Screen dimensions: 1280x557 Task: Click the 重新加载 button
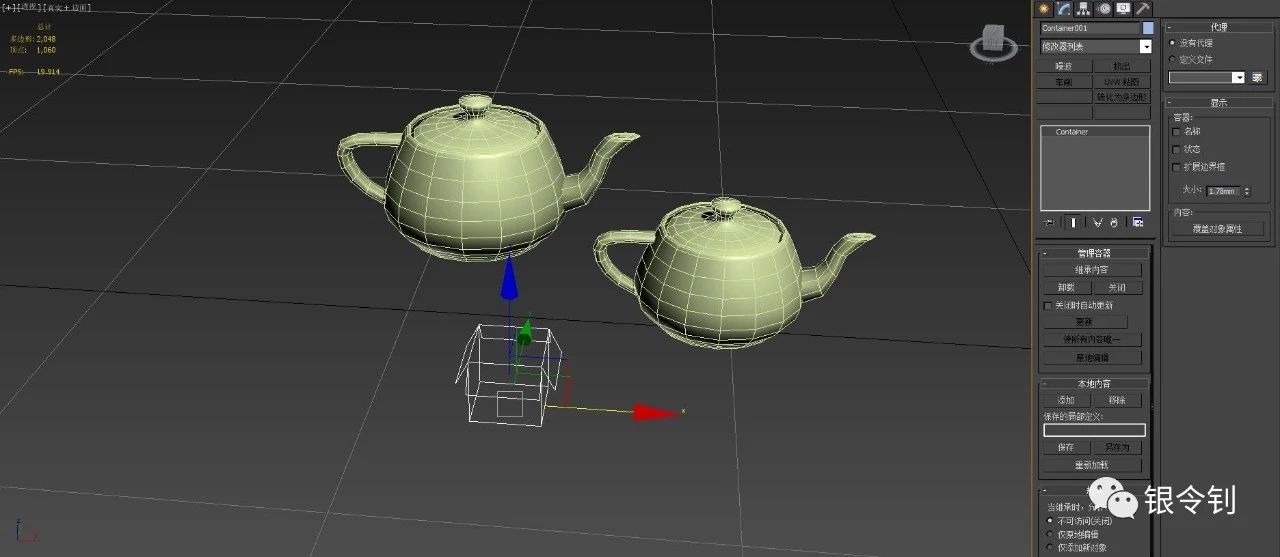[x=1092, y=465]
